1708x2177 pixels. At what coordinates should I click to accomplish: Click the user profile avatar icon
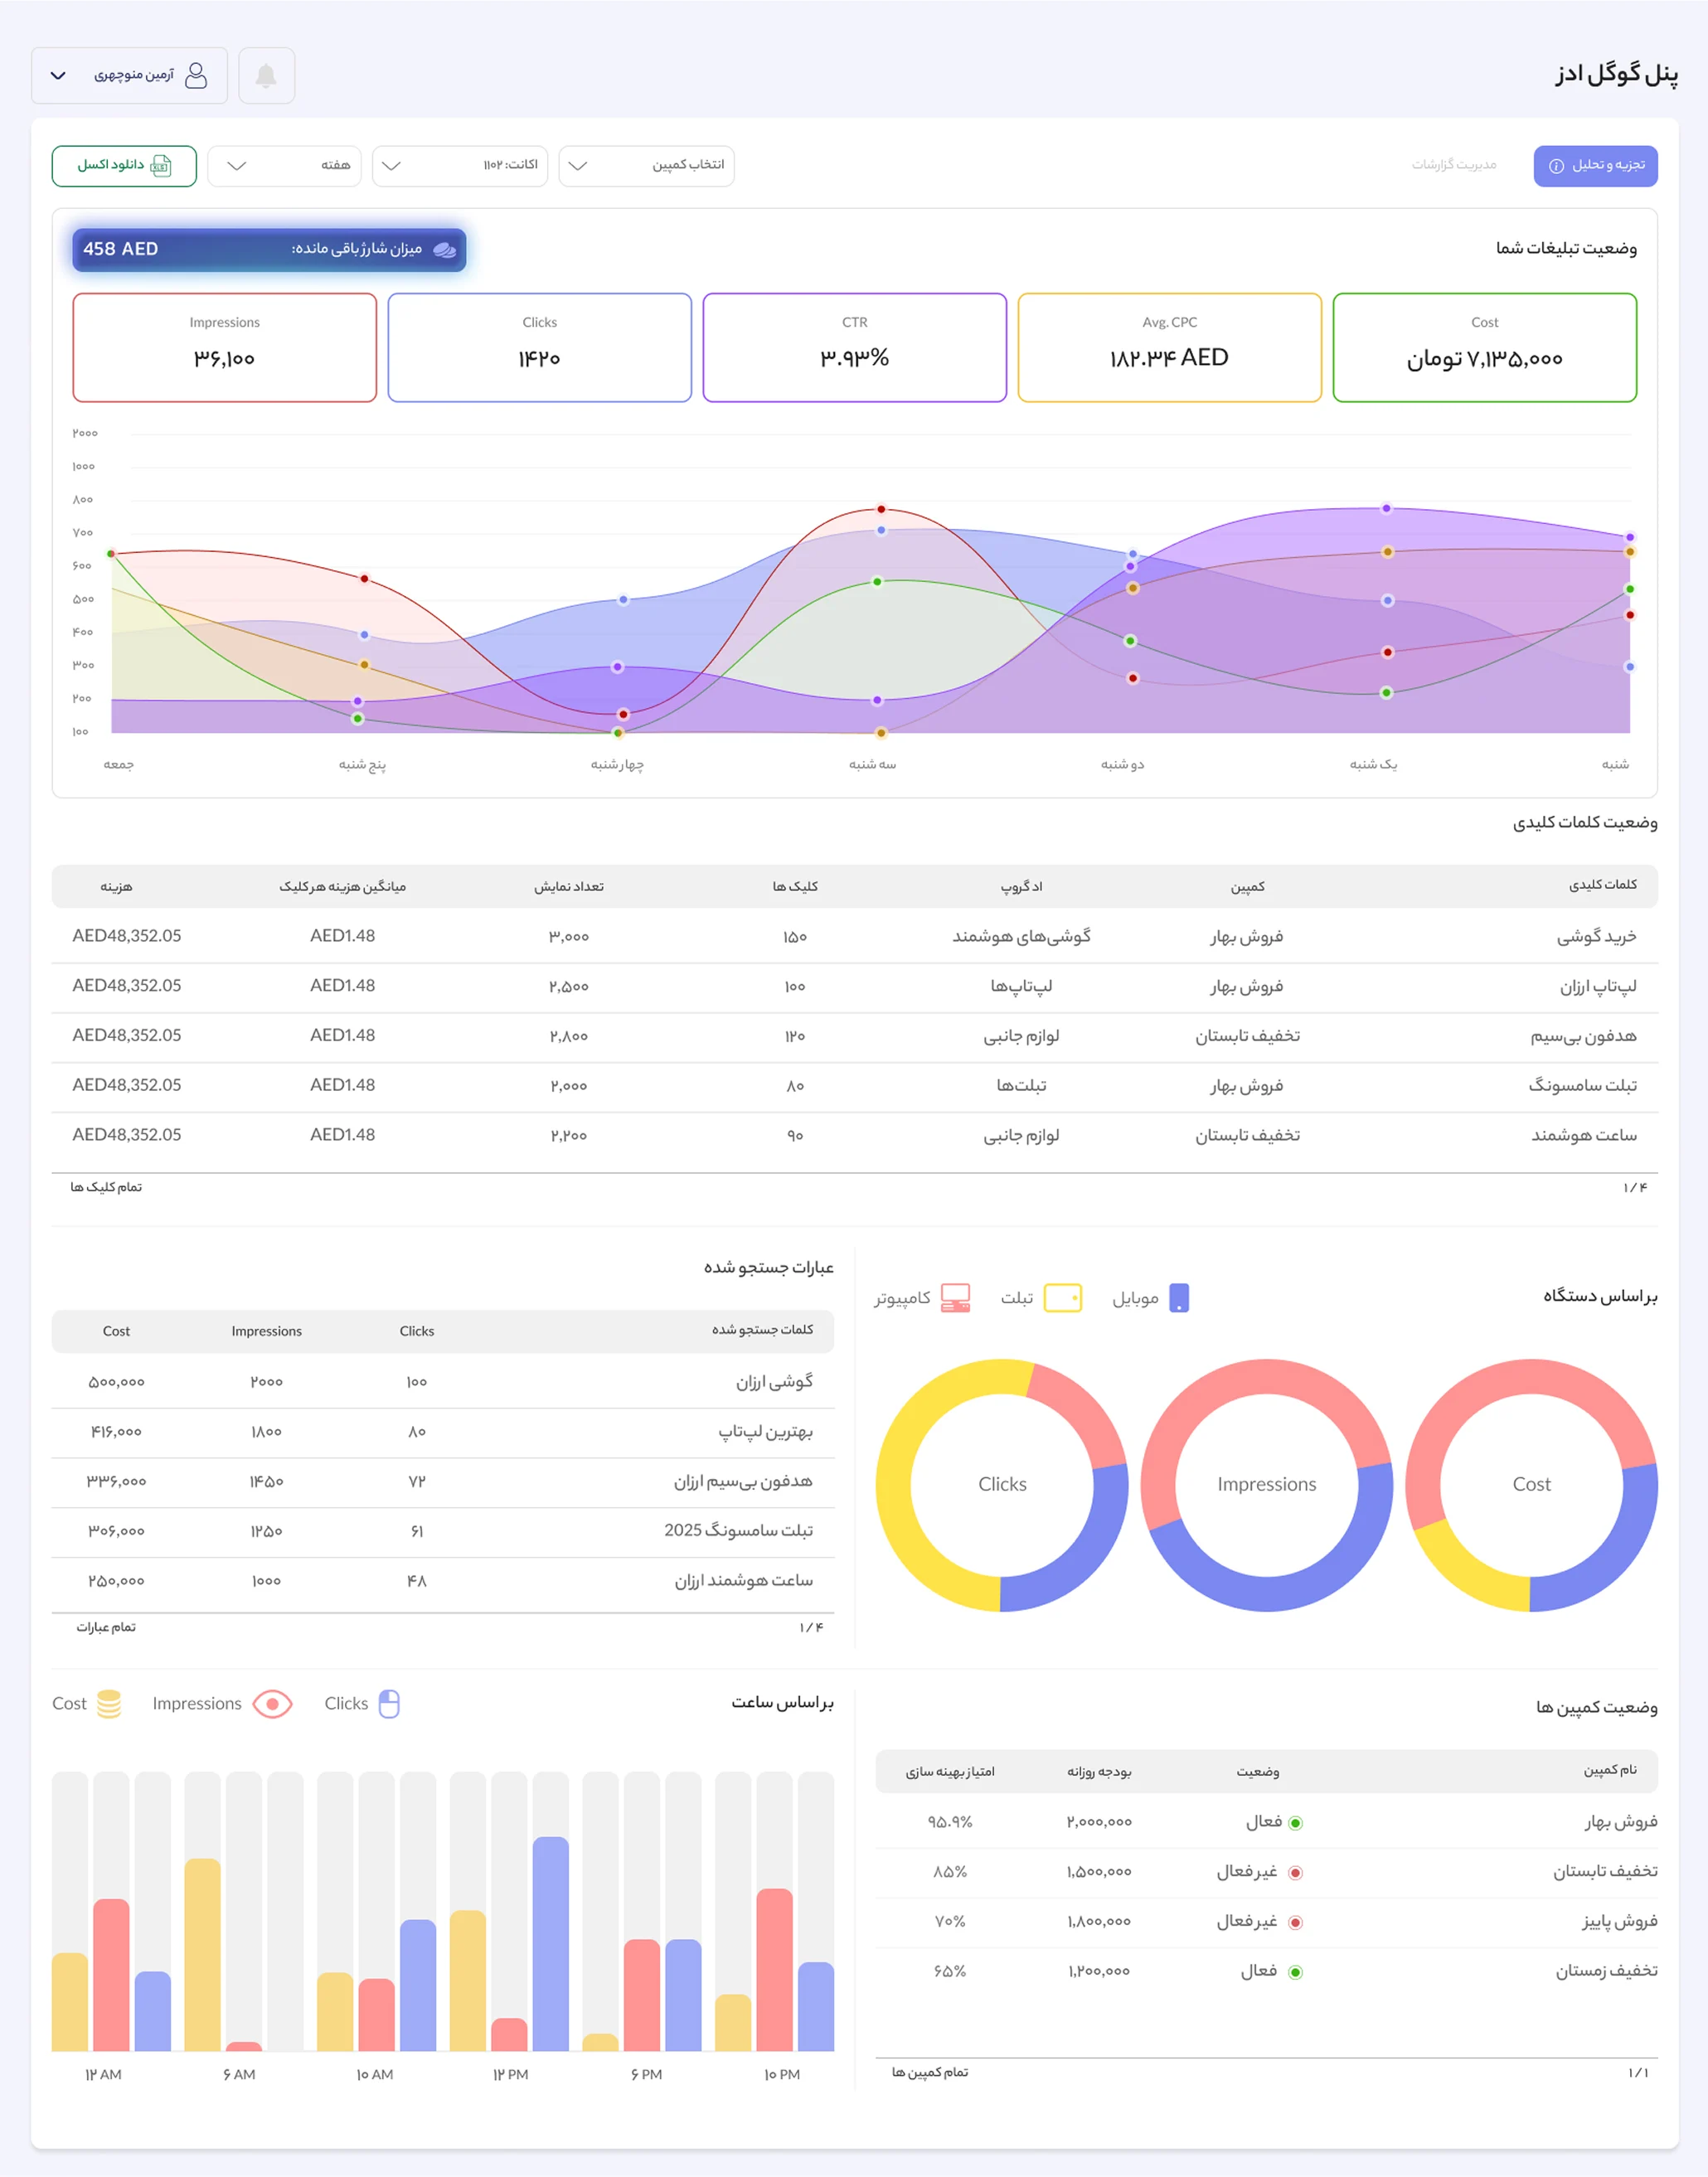(x=196, y=75)
